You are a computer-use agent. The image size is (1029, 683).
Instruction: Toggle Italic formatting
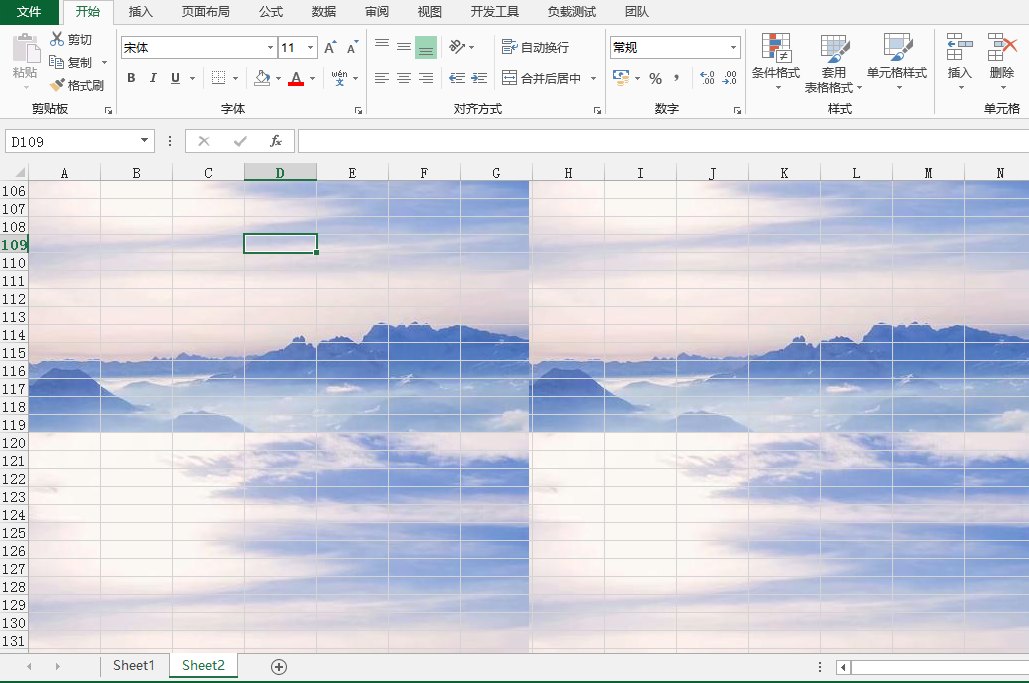coord(152,77)
